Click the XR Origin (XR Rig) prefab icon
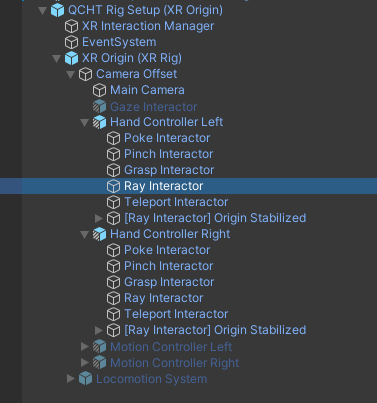 (x=71, y=58)
